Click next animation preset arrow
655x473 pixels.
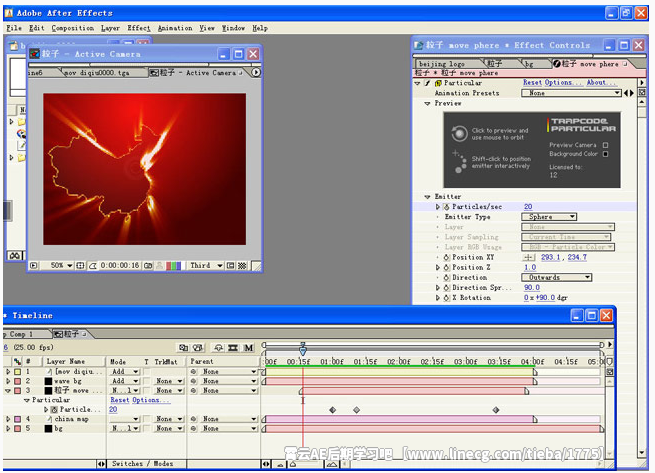coord(632,93)
